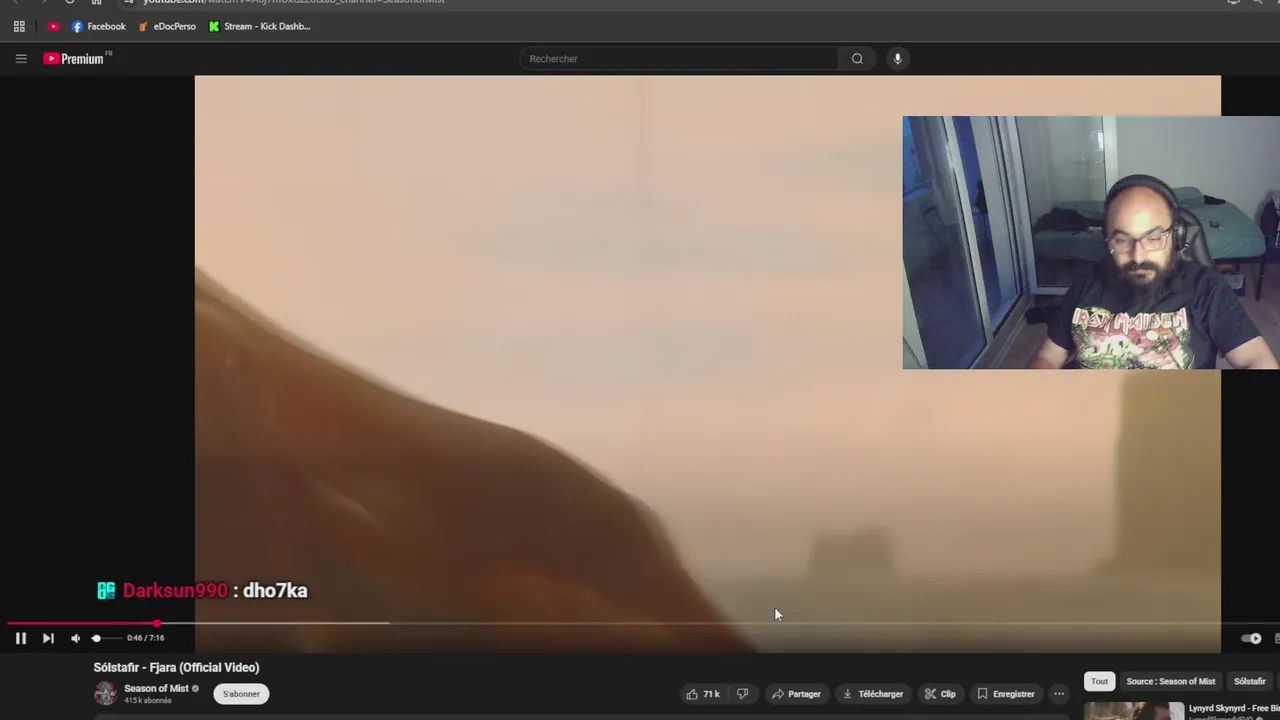This screenshot has width=1280, height=720.
Task: Create a Clip with the scissors button
Action: pyautogui.click(x=940, y=694)
